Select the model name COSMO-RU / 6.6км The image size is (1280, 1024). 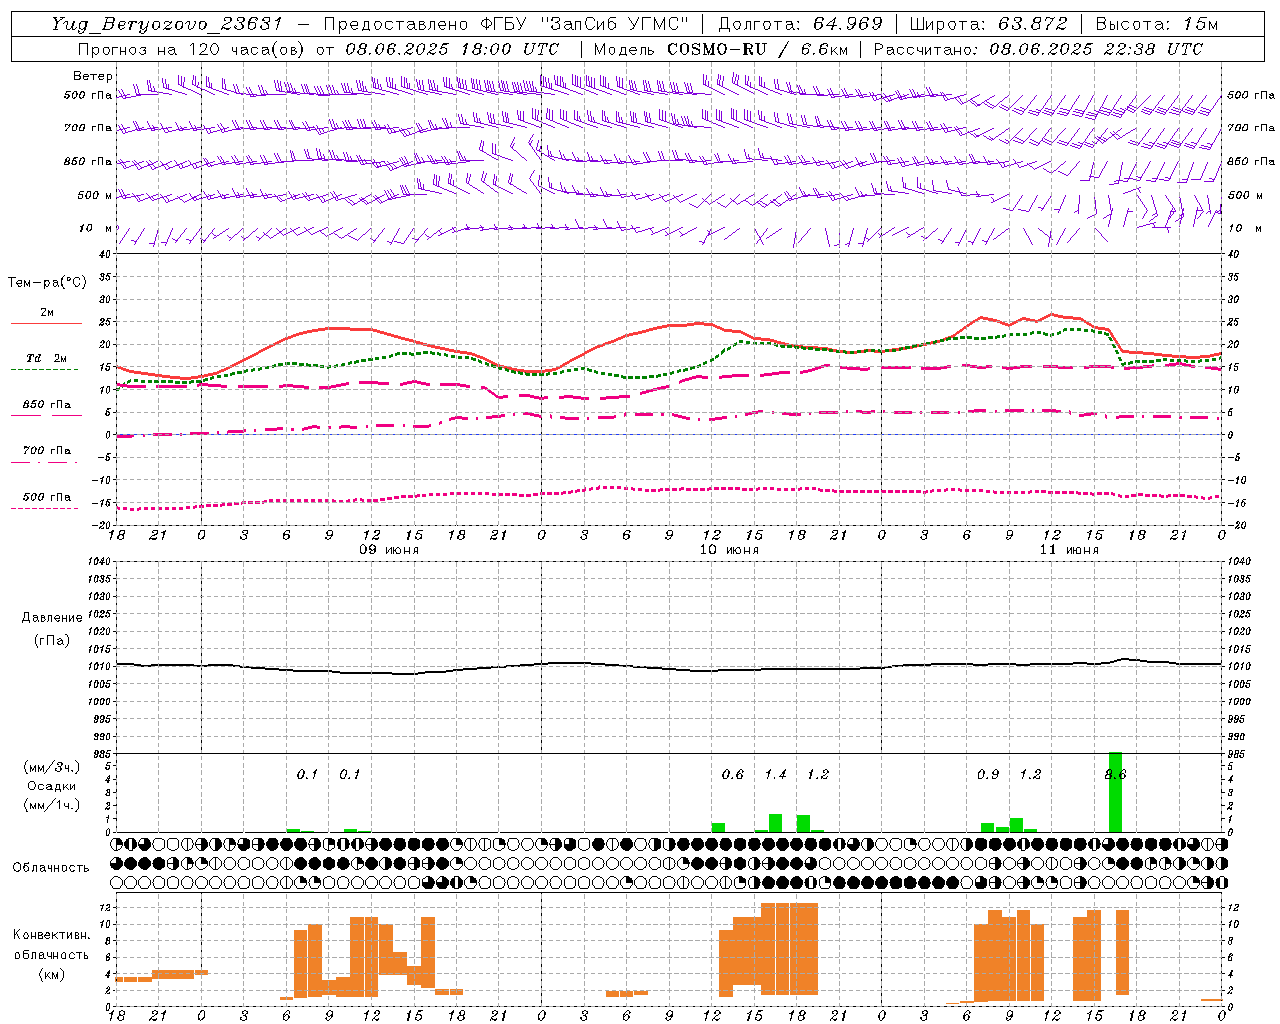pos(758,49)
